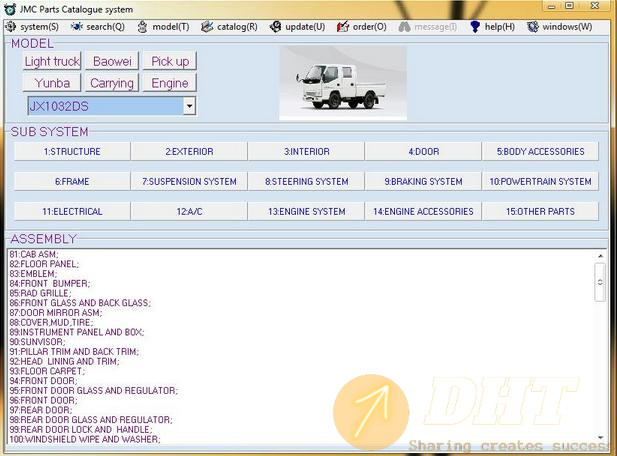The width and height of the screenshot is (617, 456).
Task: Click the JMC app icon in the title bar
Action: point(10,9)
